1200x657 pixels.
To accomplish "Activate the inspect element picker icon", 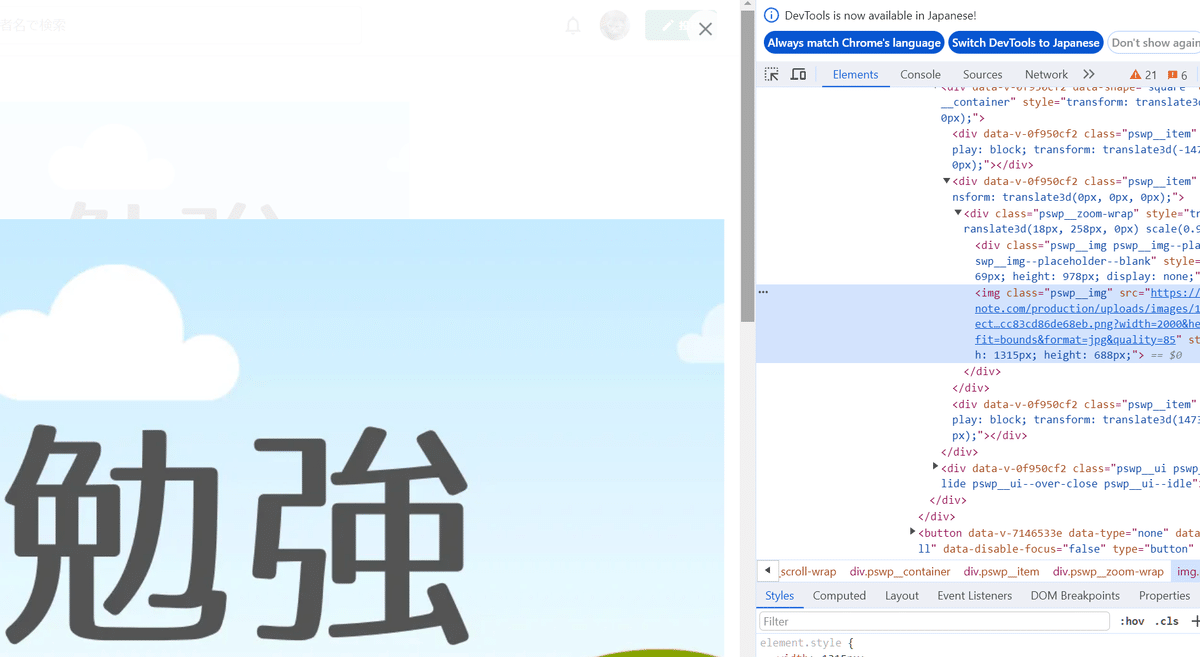I will 772,74.
